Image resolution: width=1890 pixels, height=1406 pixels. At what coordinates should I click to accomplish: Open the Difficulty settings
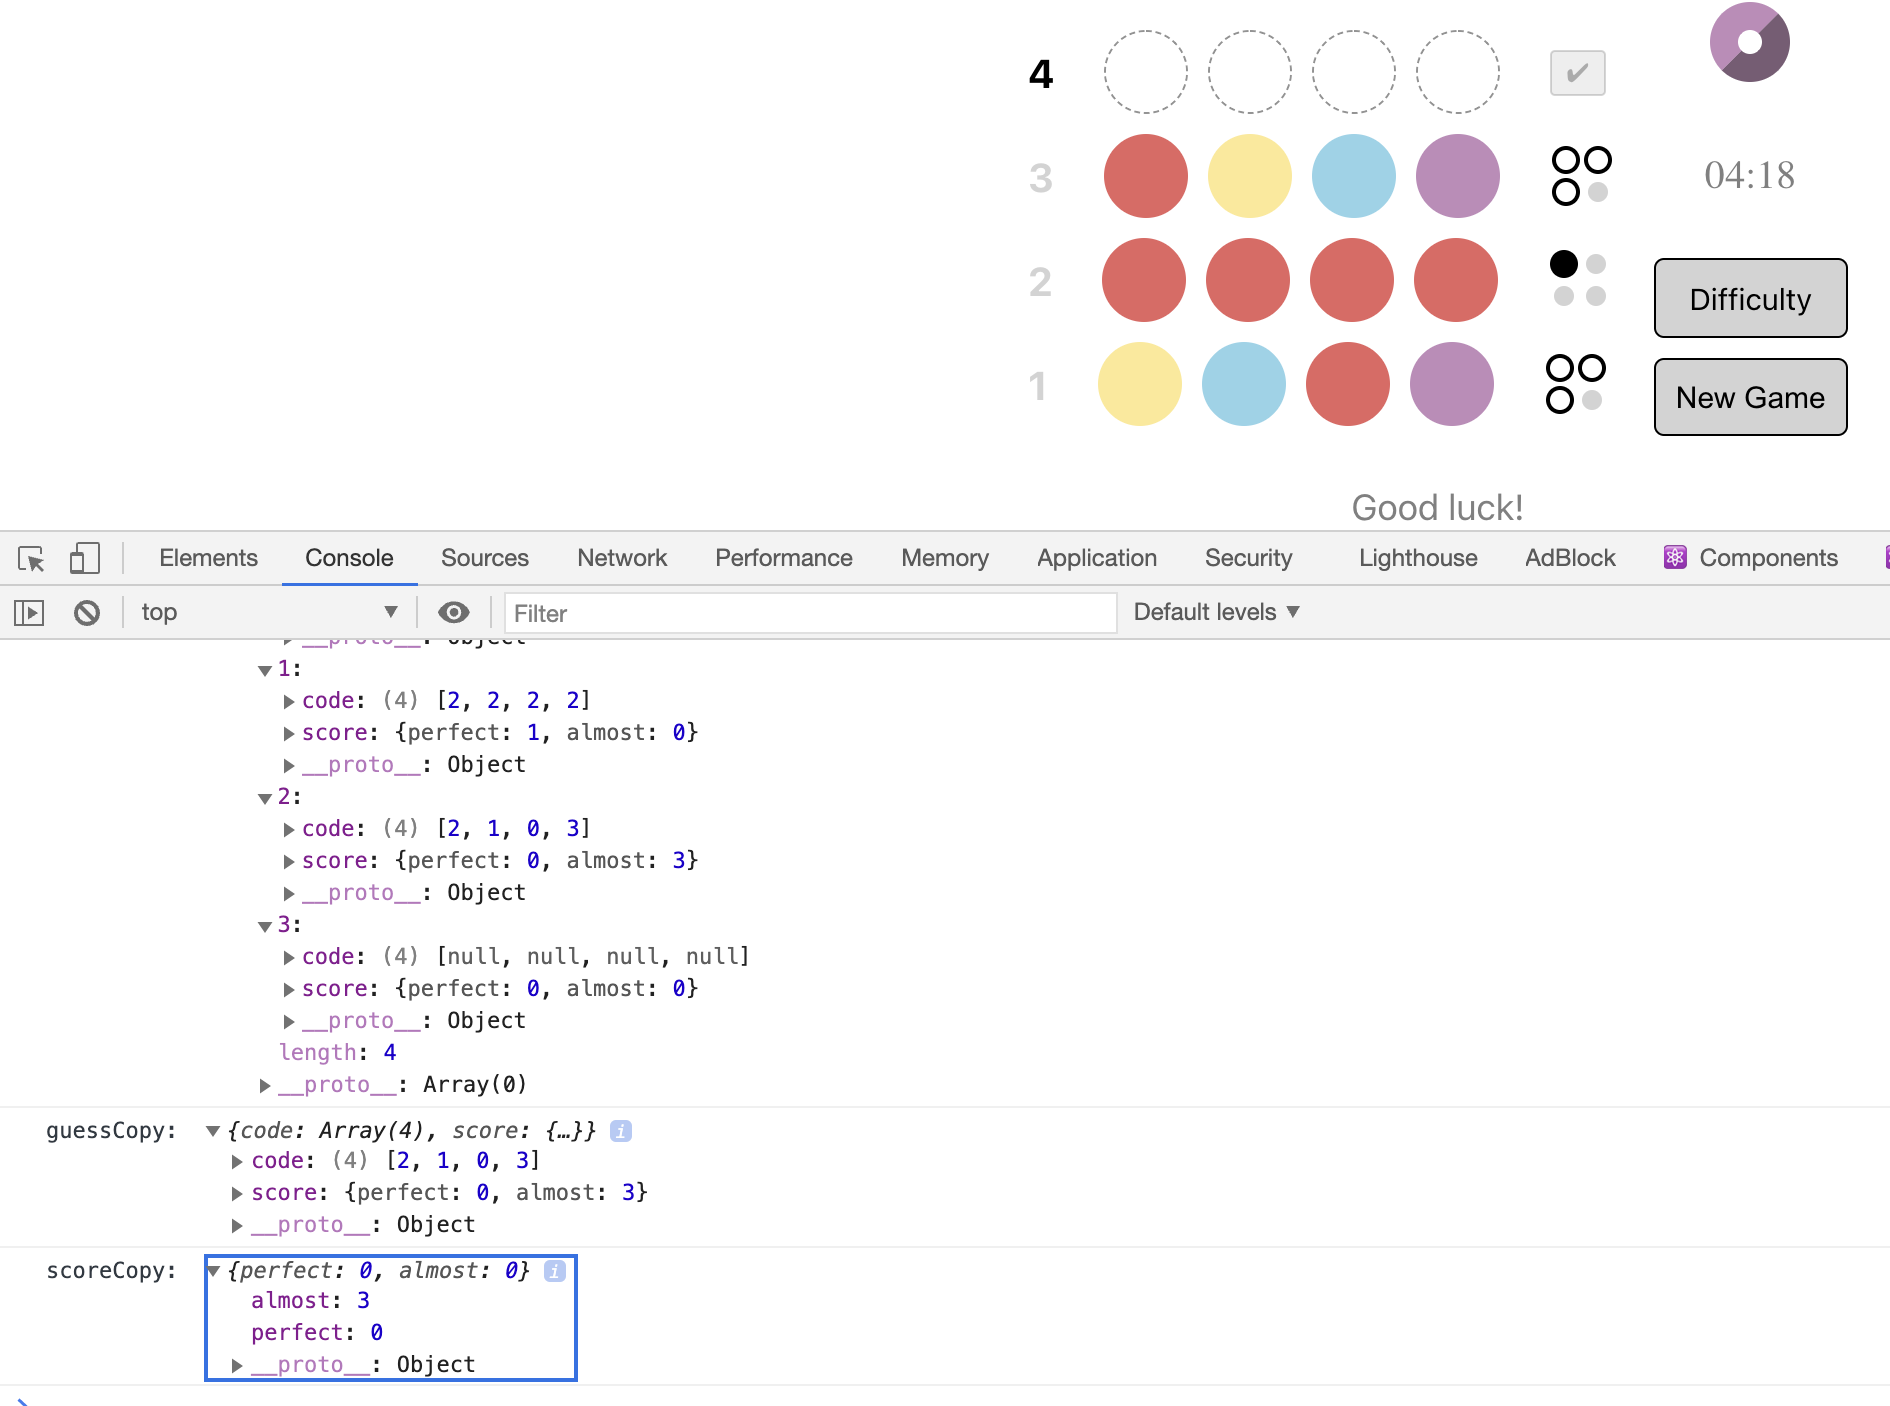click(1749, 298)
